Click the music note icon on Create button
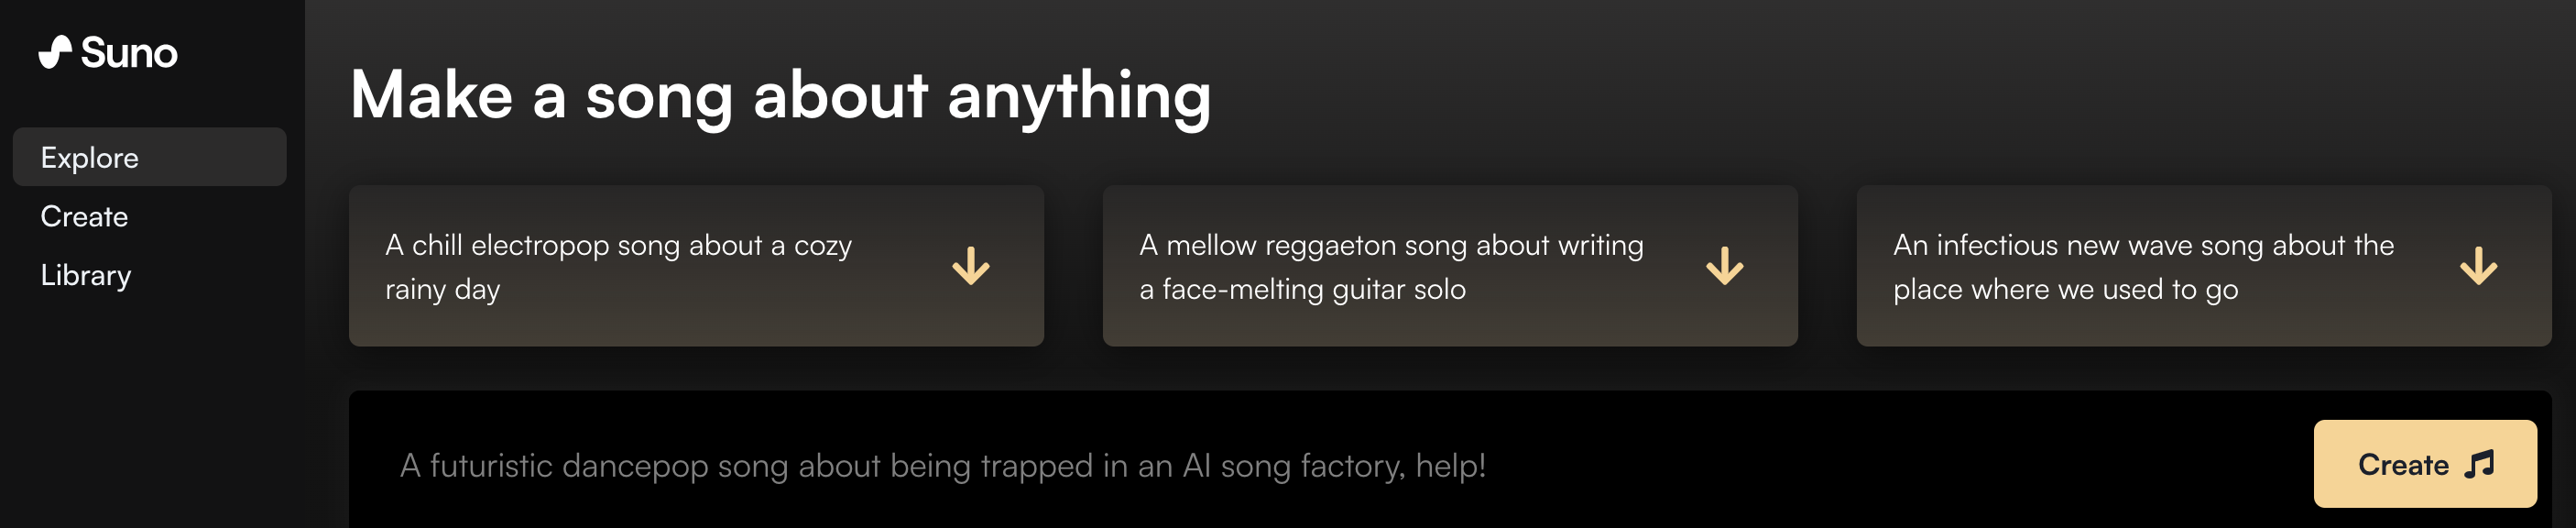Viewport: 2576px width, 528px height. click(x=2480, y=465)
